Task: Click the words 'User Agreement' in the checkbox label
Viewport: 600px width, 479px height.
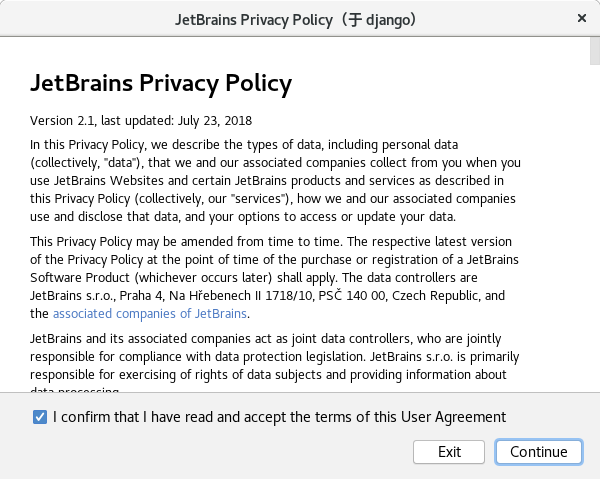Action: (453, 417)
